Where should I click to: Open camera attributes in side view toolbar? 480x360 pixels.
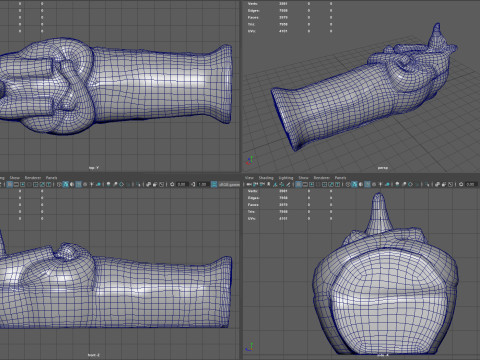coord(262,184)
